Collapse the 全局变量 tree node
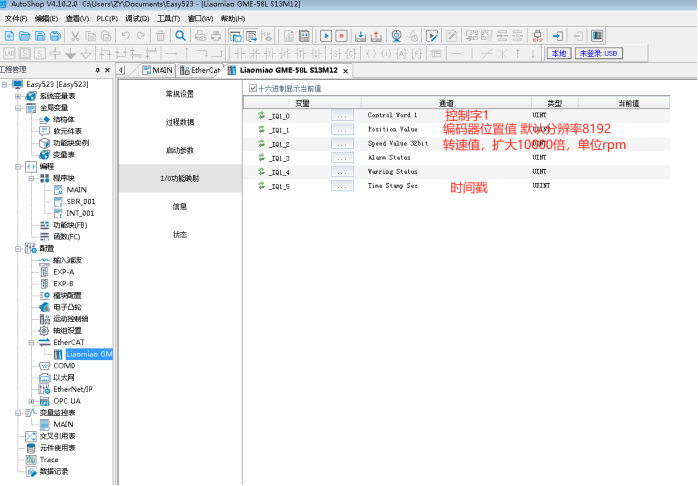This screenshot has width=698, height=486. click(18, 108)
